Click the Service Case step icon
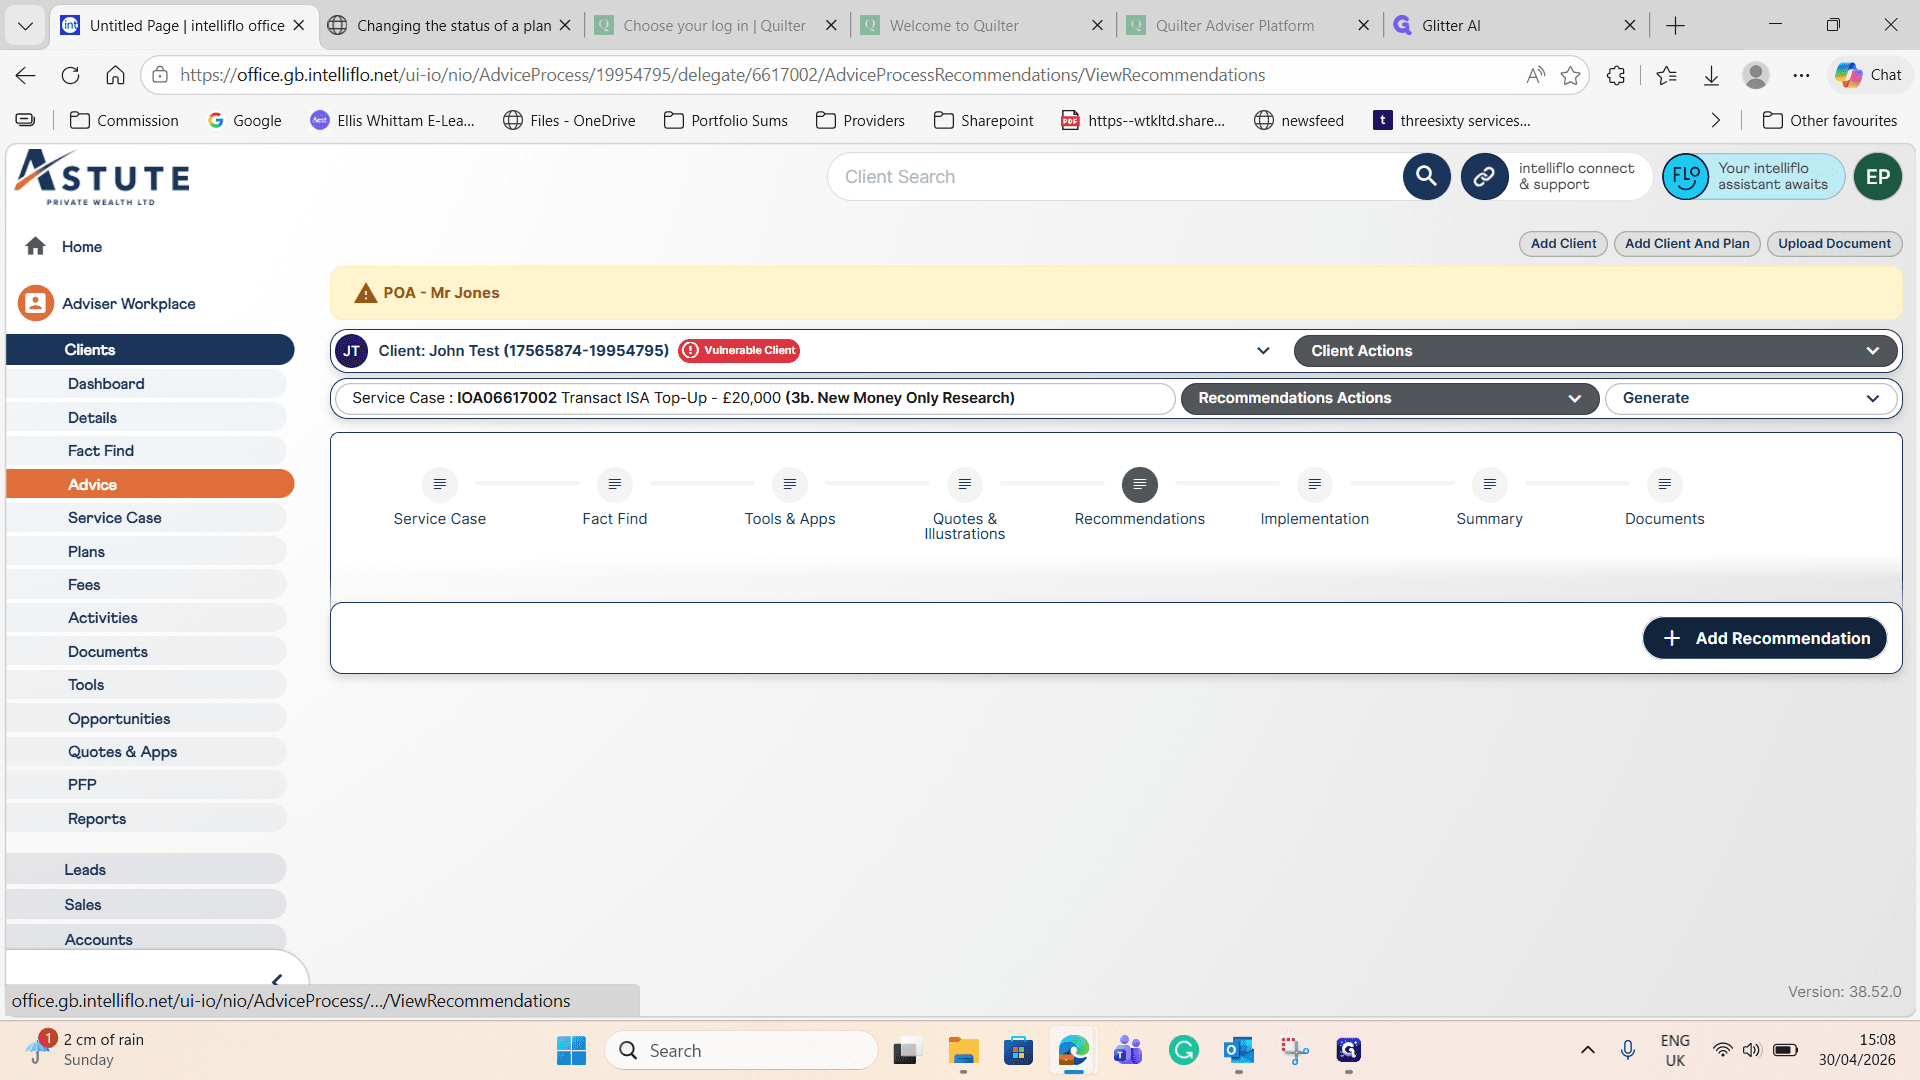The image size is (1920, 1080). pyautogui.click(x=440, y=484)
